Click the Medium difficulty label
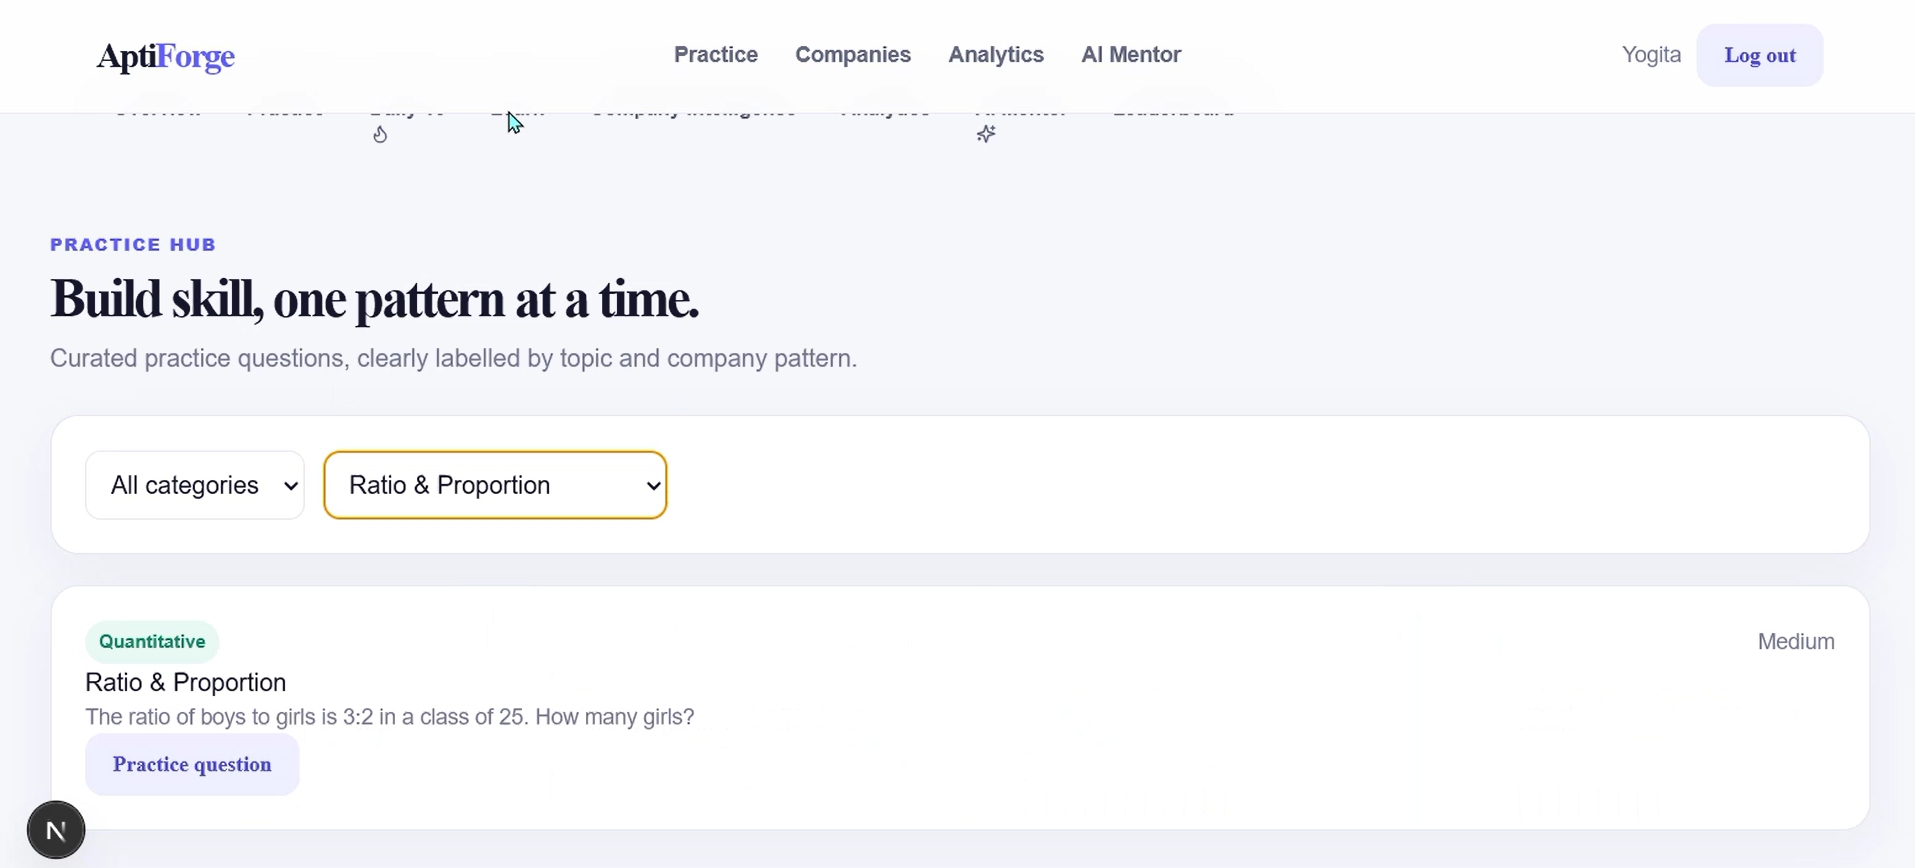Screen dimensions: 1915x868 click(1796, 642)
